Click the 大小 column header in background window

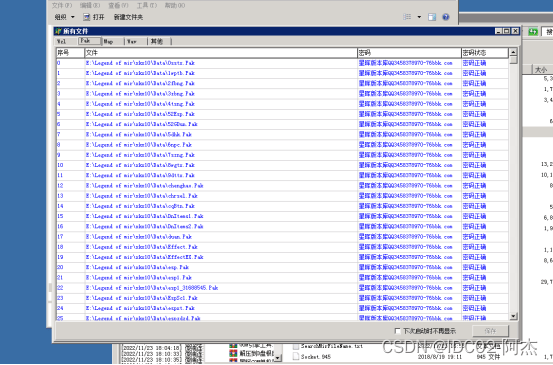click(543, 69)
